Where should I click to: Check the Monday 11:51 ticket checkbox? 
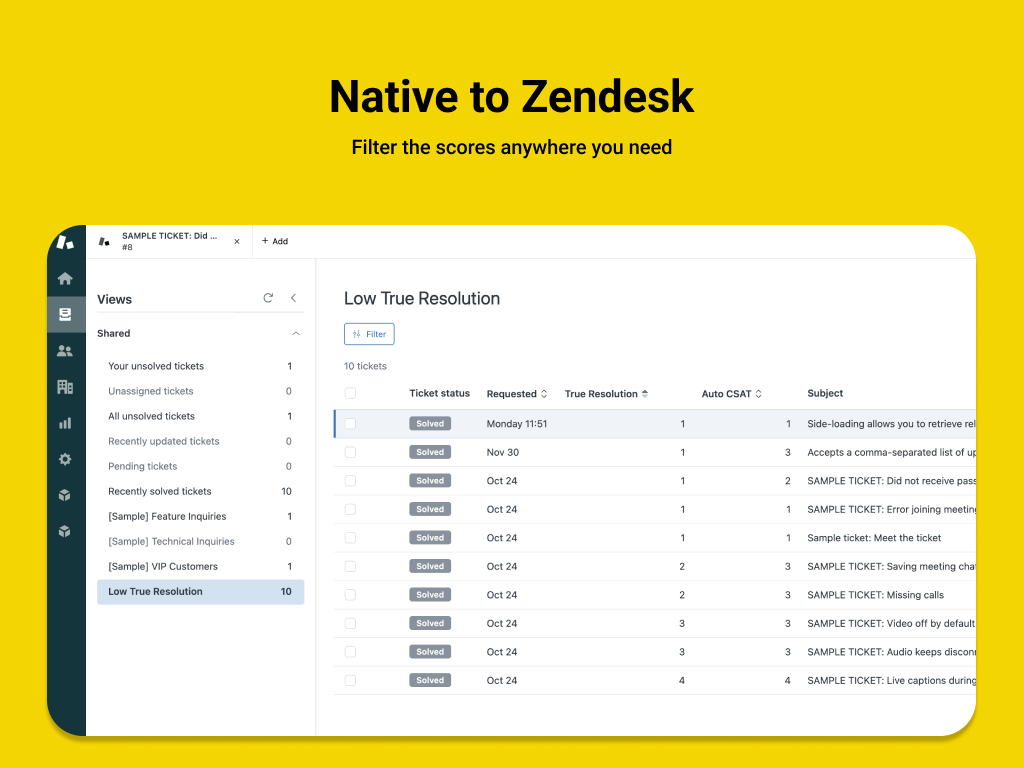pyautogui.click(x=351, y=424)
